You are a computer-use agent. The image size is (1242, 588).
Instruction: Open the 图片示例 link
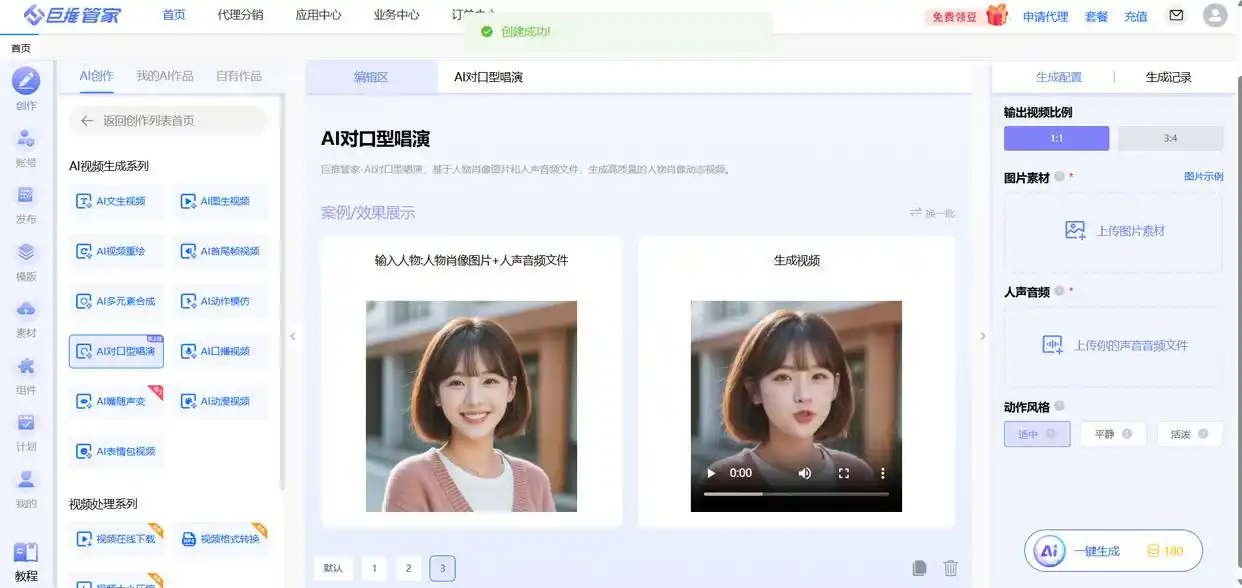coord(1203,177)
